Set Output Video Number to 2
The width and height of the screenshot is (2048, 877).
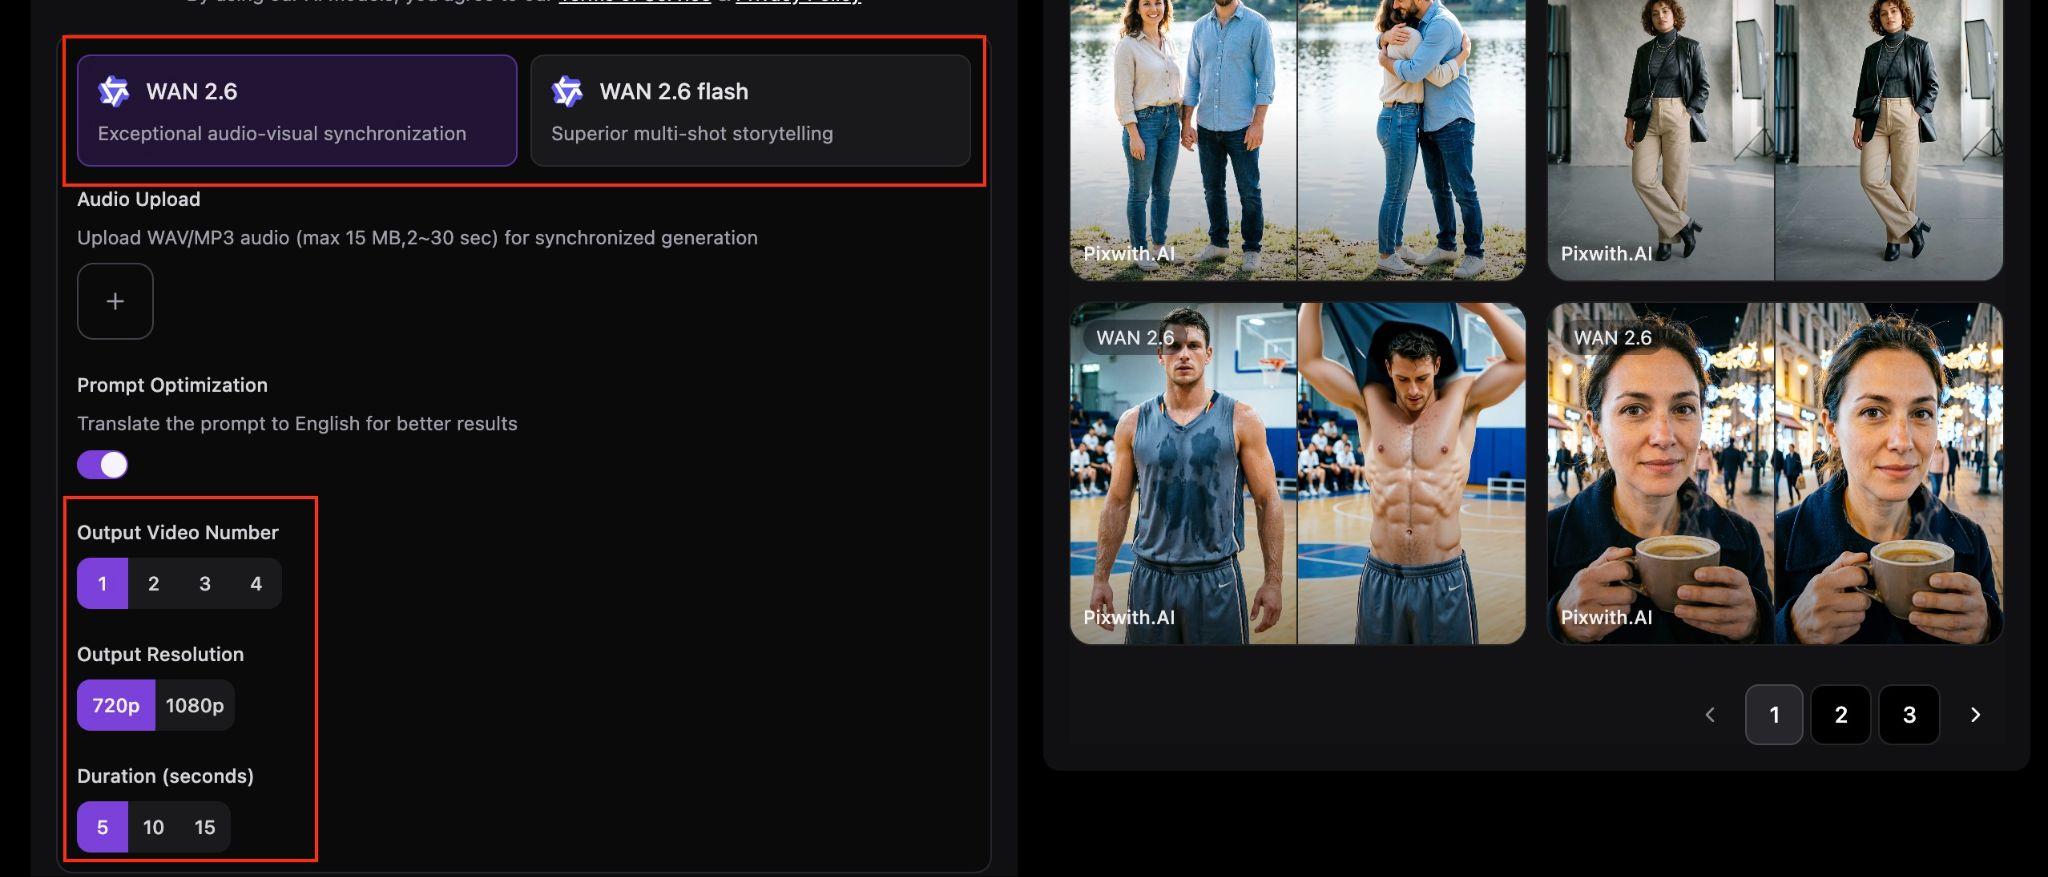tap(154, 584)
